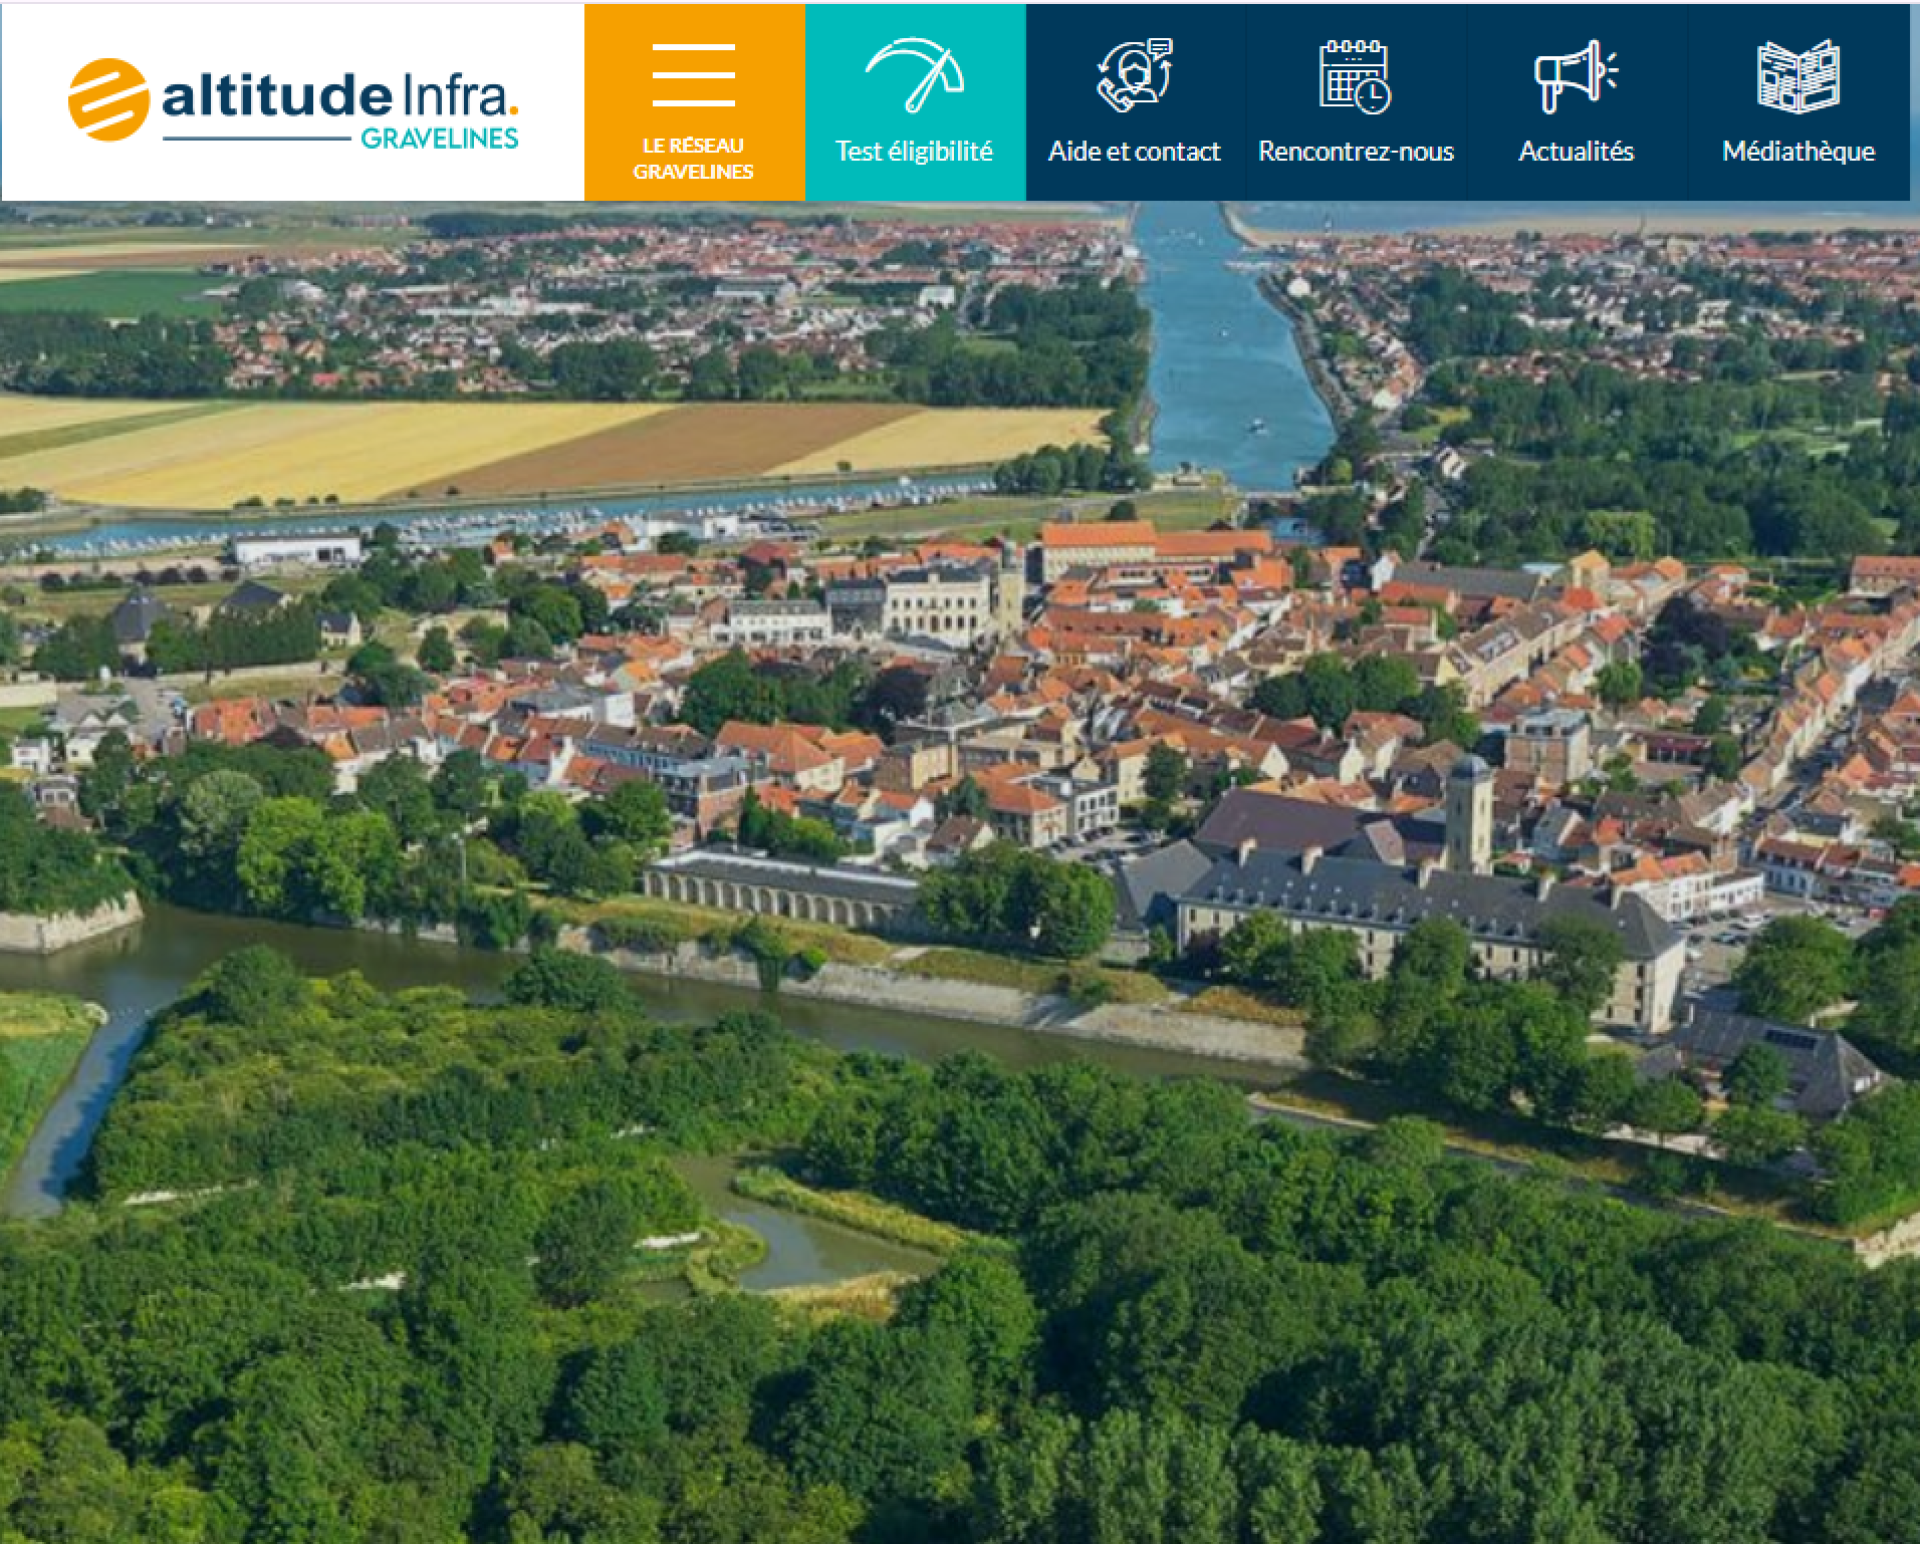Open the hamburger menu icon

pyautogui.click(x=693, y=75)
